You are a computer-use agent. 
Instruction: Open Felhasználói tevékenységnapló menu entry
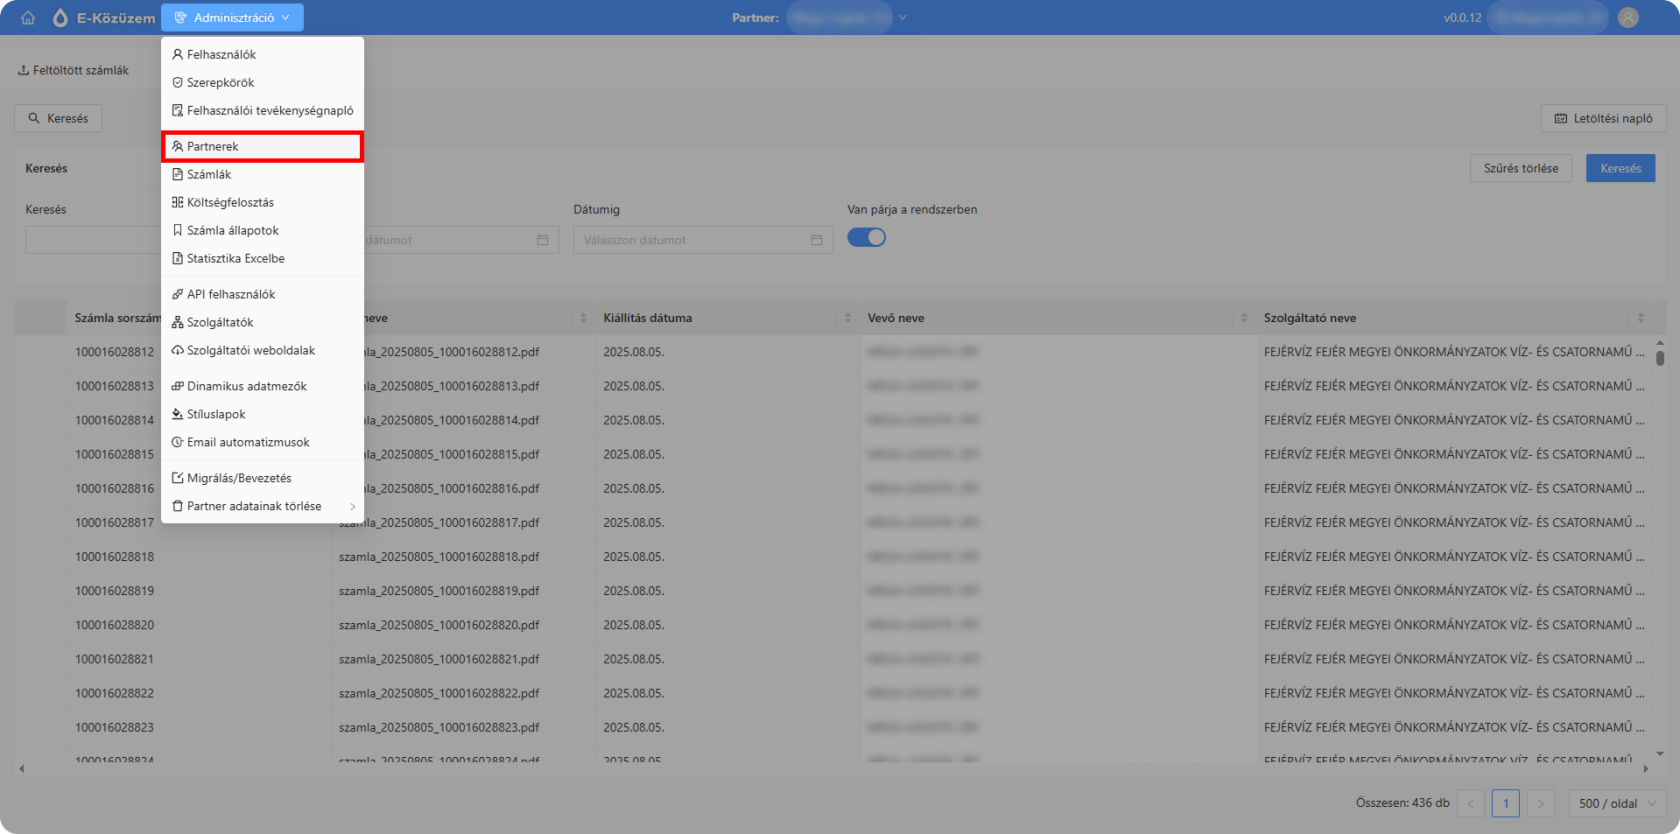coord(262,110)
